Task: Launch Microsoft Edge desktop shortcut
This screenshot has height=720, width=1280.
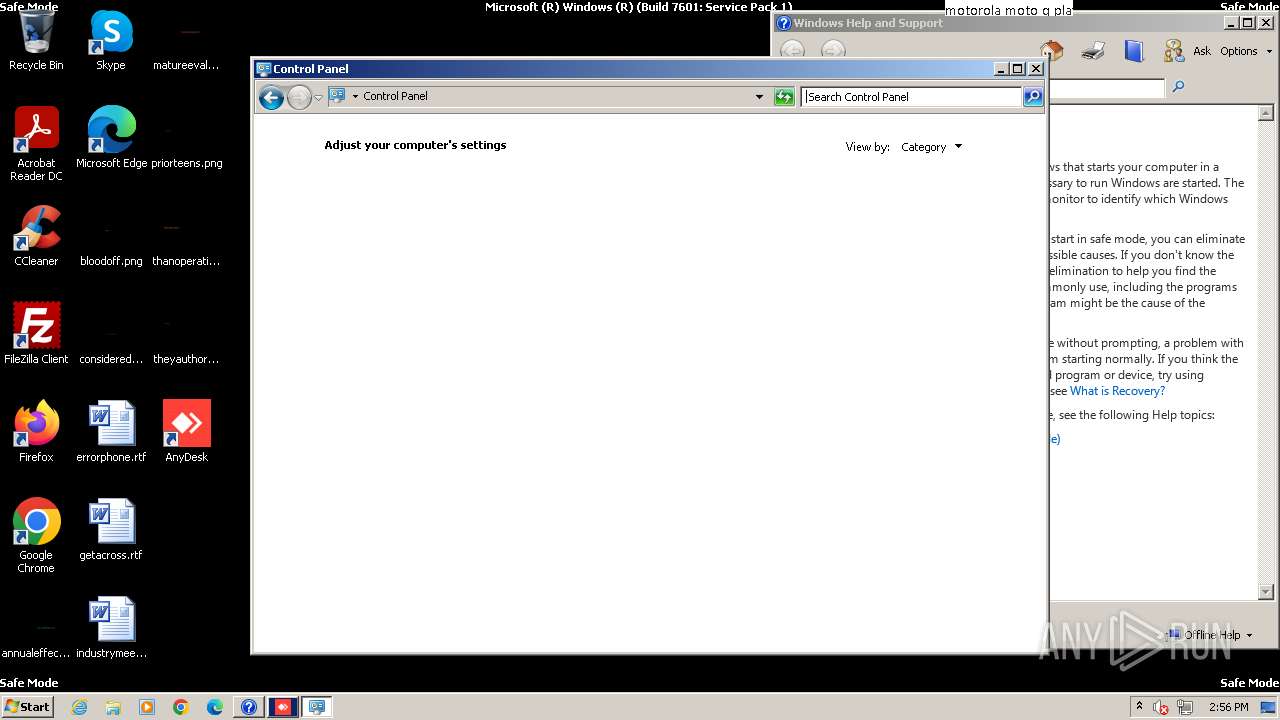Action: click(111, 138)
